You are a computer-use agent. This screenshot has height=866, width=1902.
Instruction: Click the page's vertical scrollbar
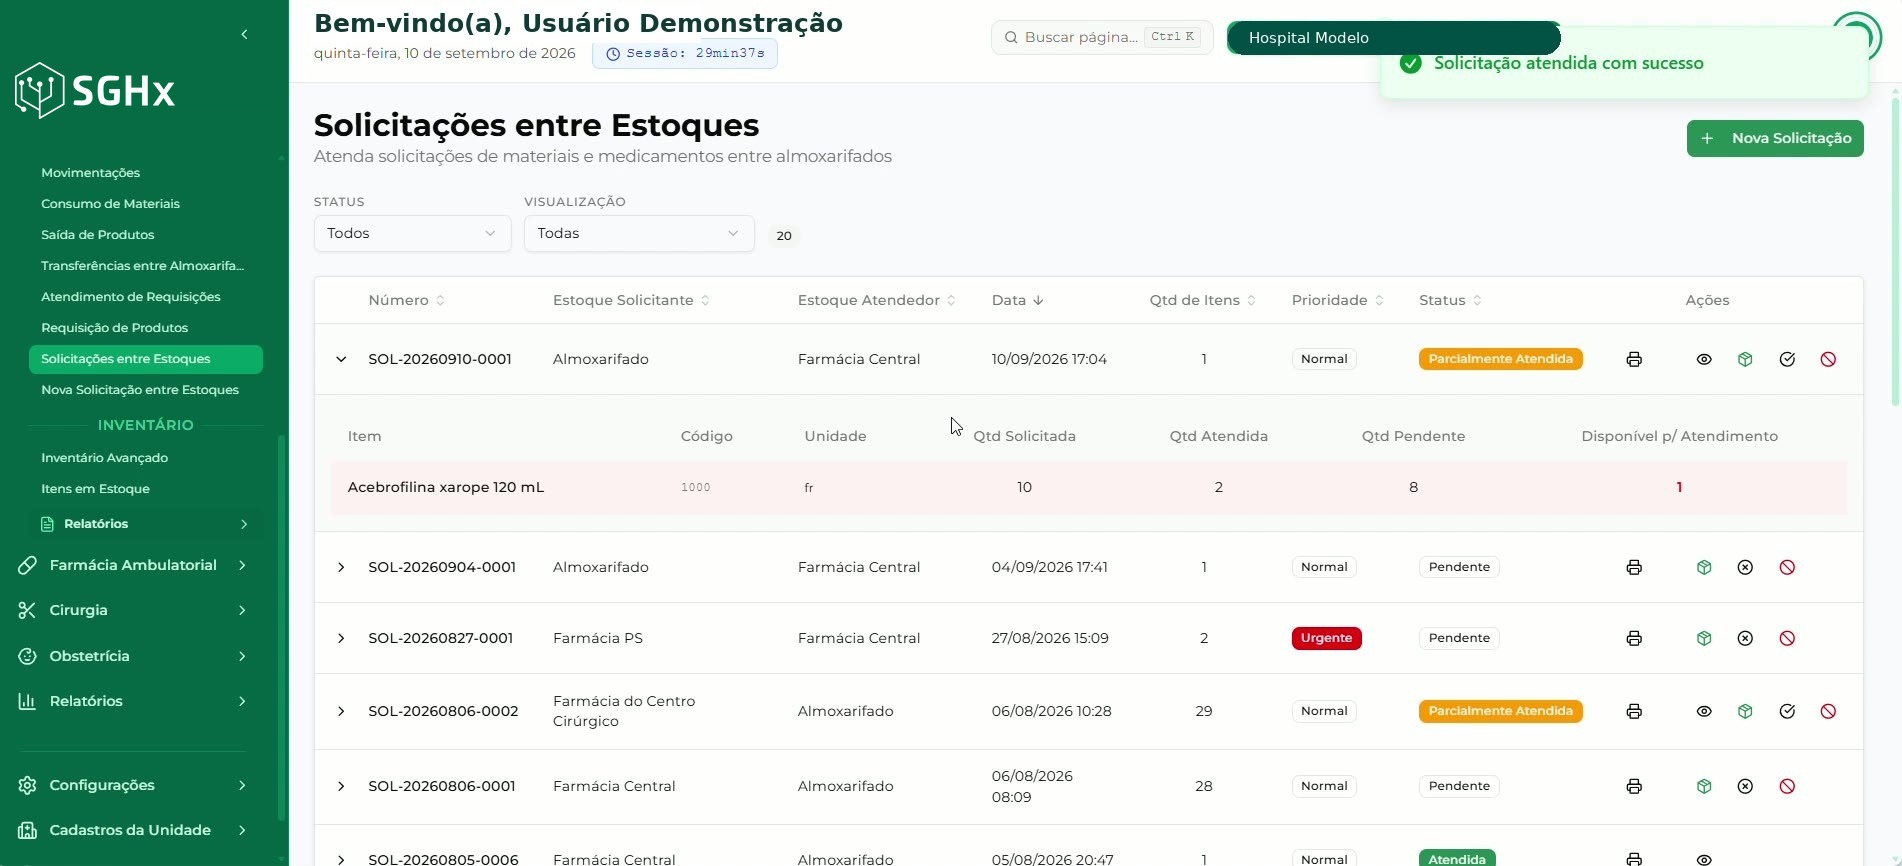[1895, 250]
